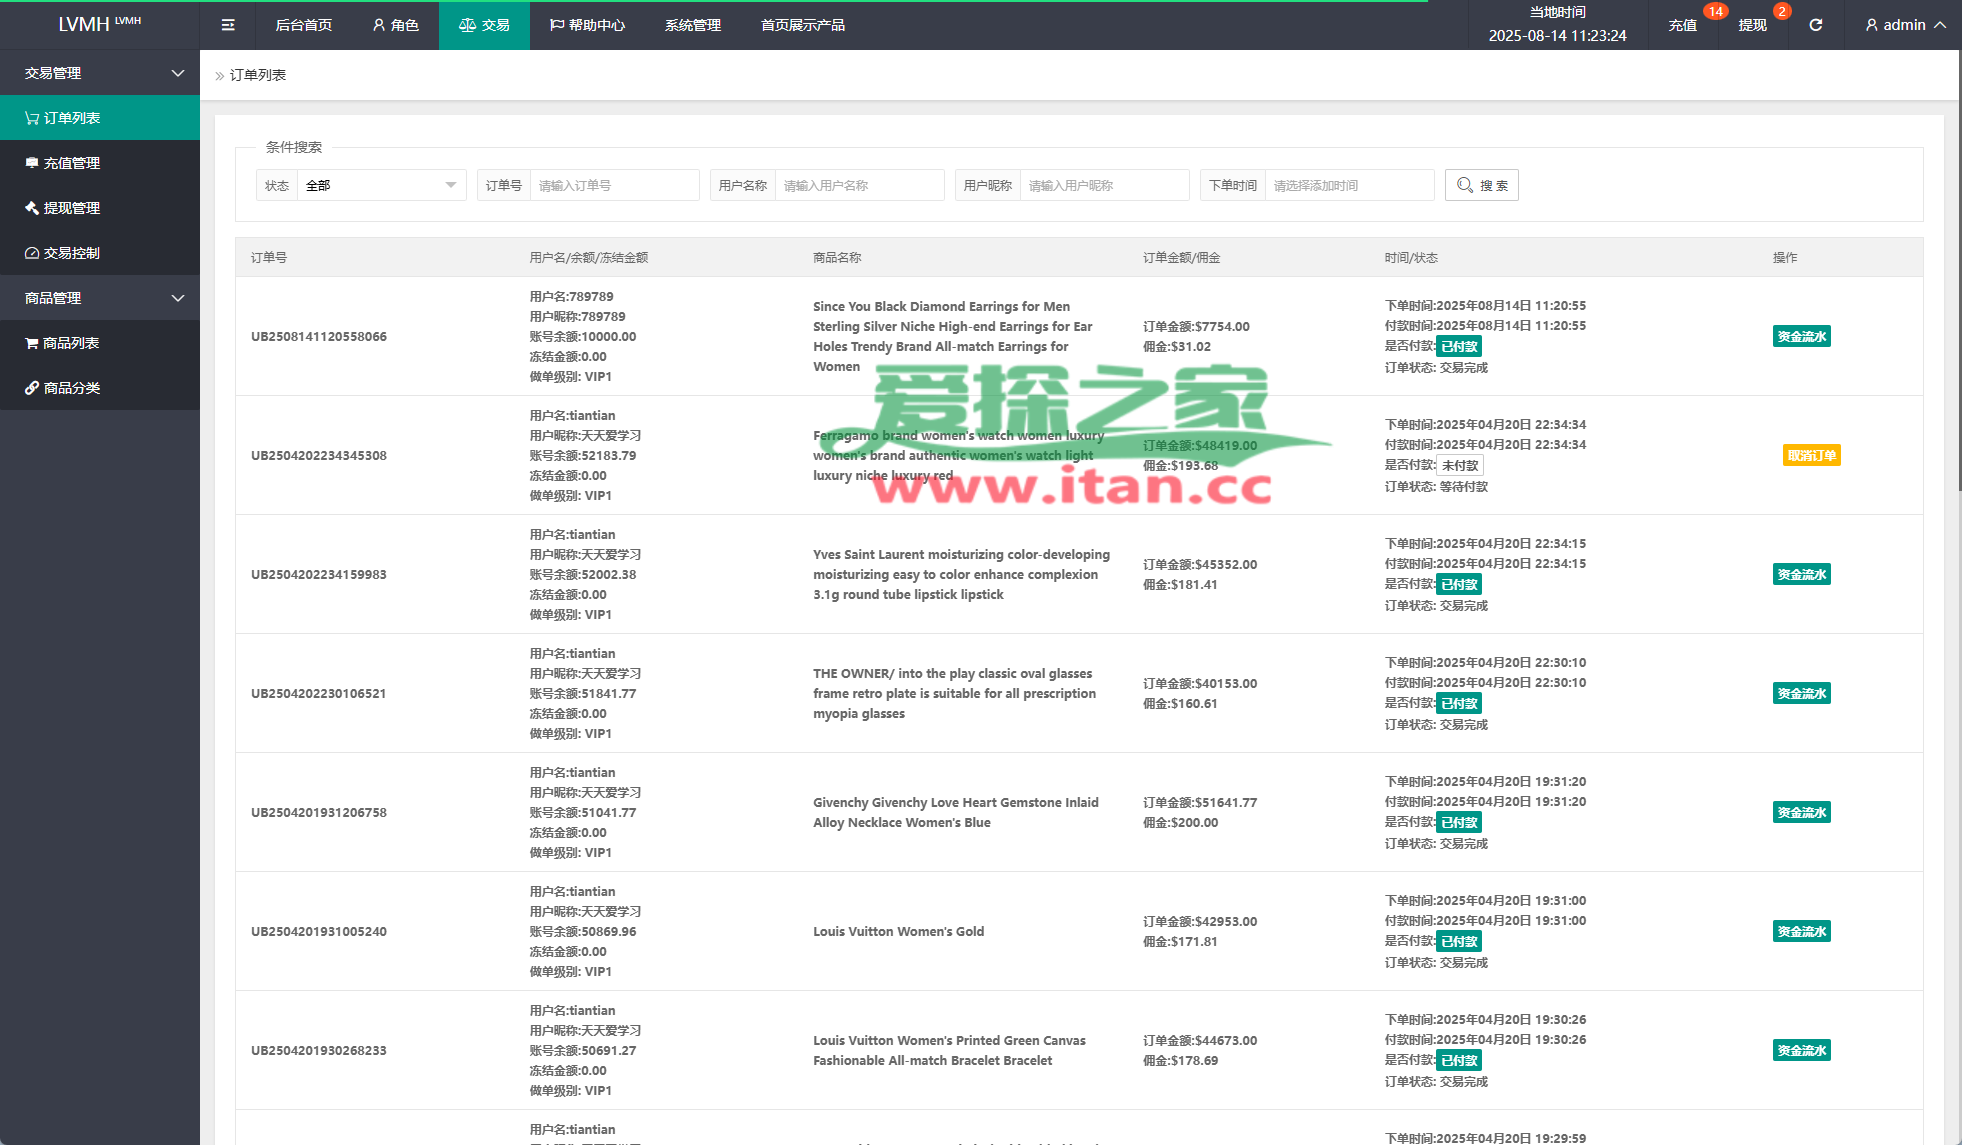The image size is (1962, 1145).
Task: Collapse the 交易管理 sidebar group
Action: pyautogui.click(x=100, y=73)
